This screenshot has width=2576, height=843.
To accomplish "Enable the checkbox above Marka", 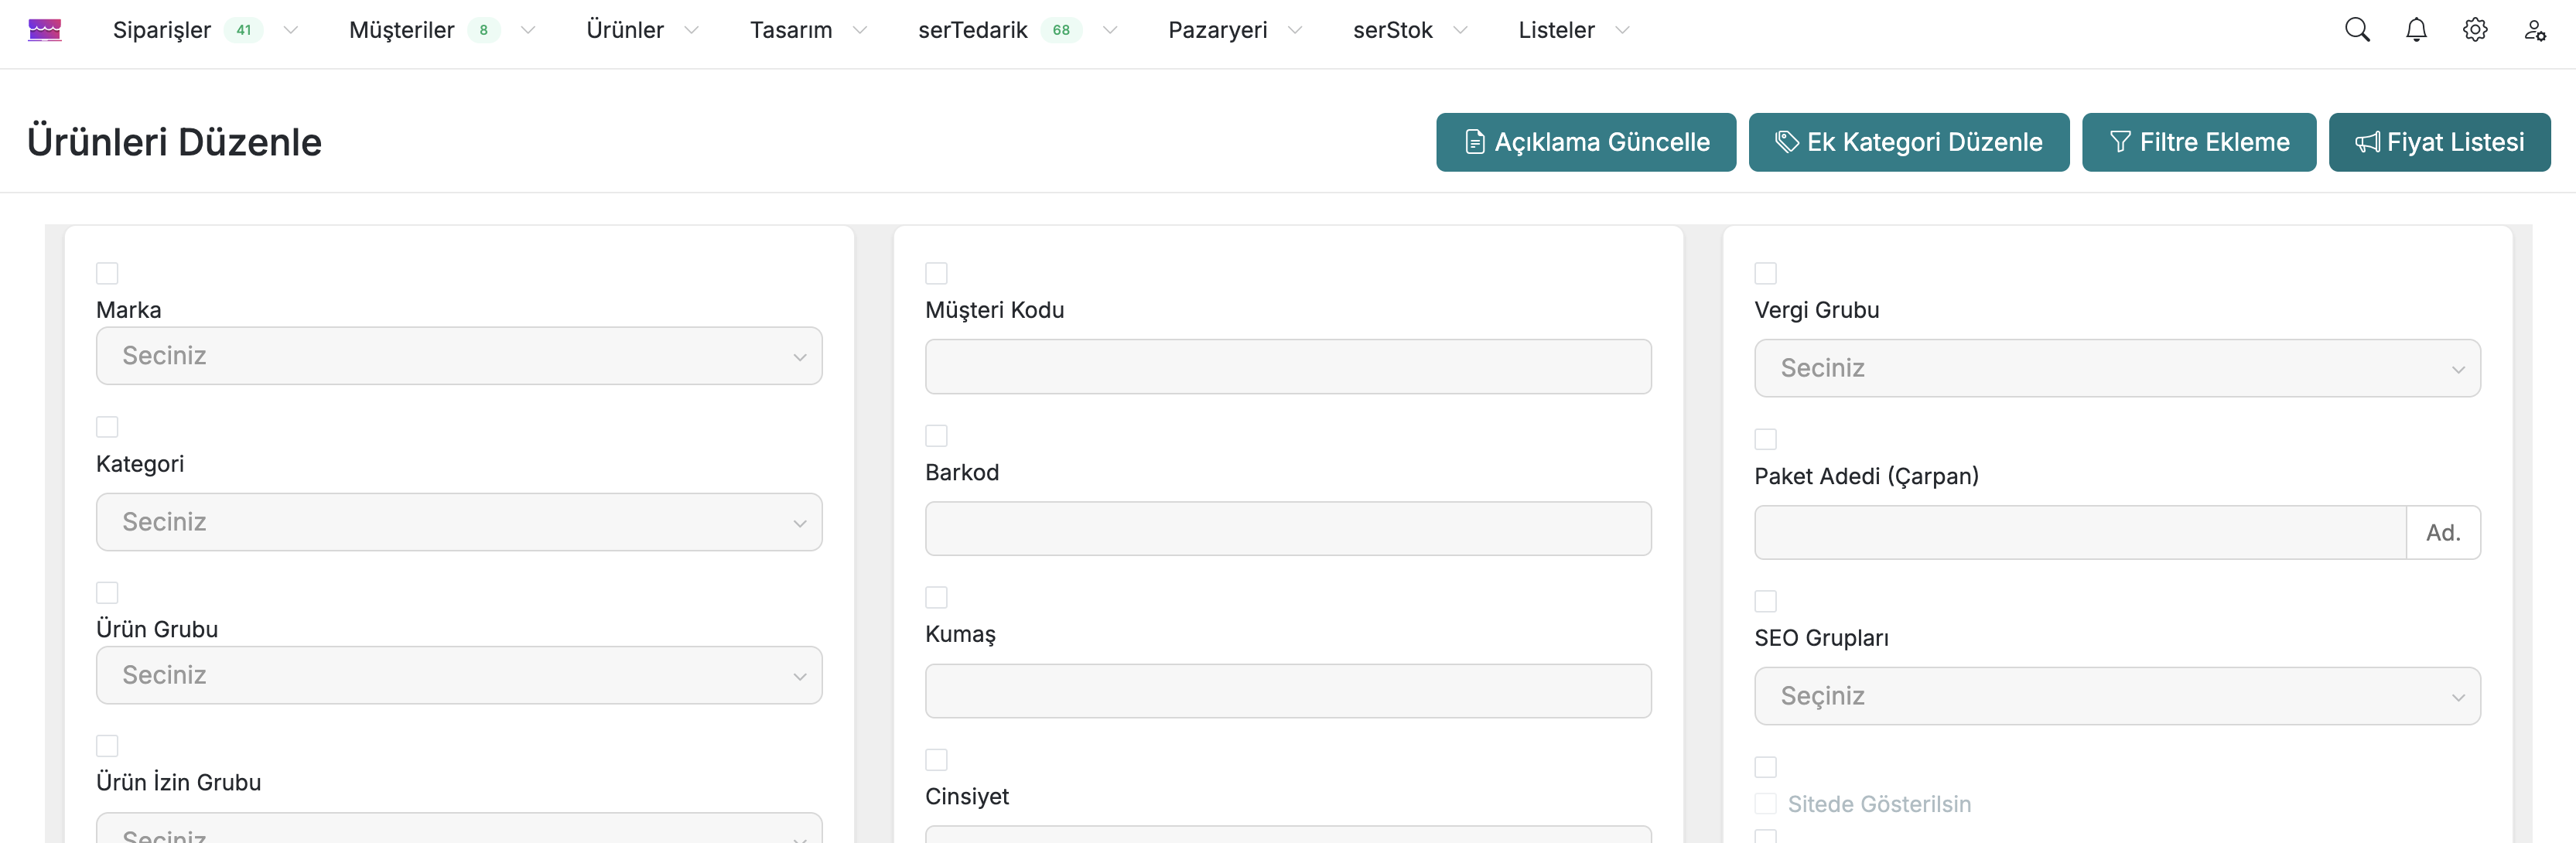I will [107, 273].
